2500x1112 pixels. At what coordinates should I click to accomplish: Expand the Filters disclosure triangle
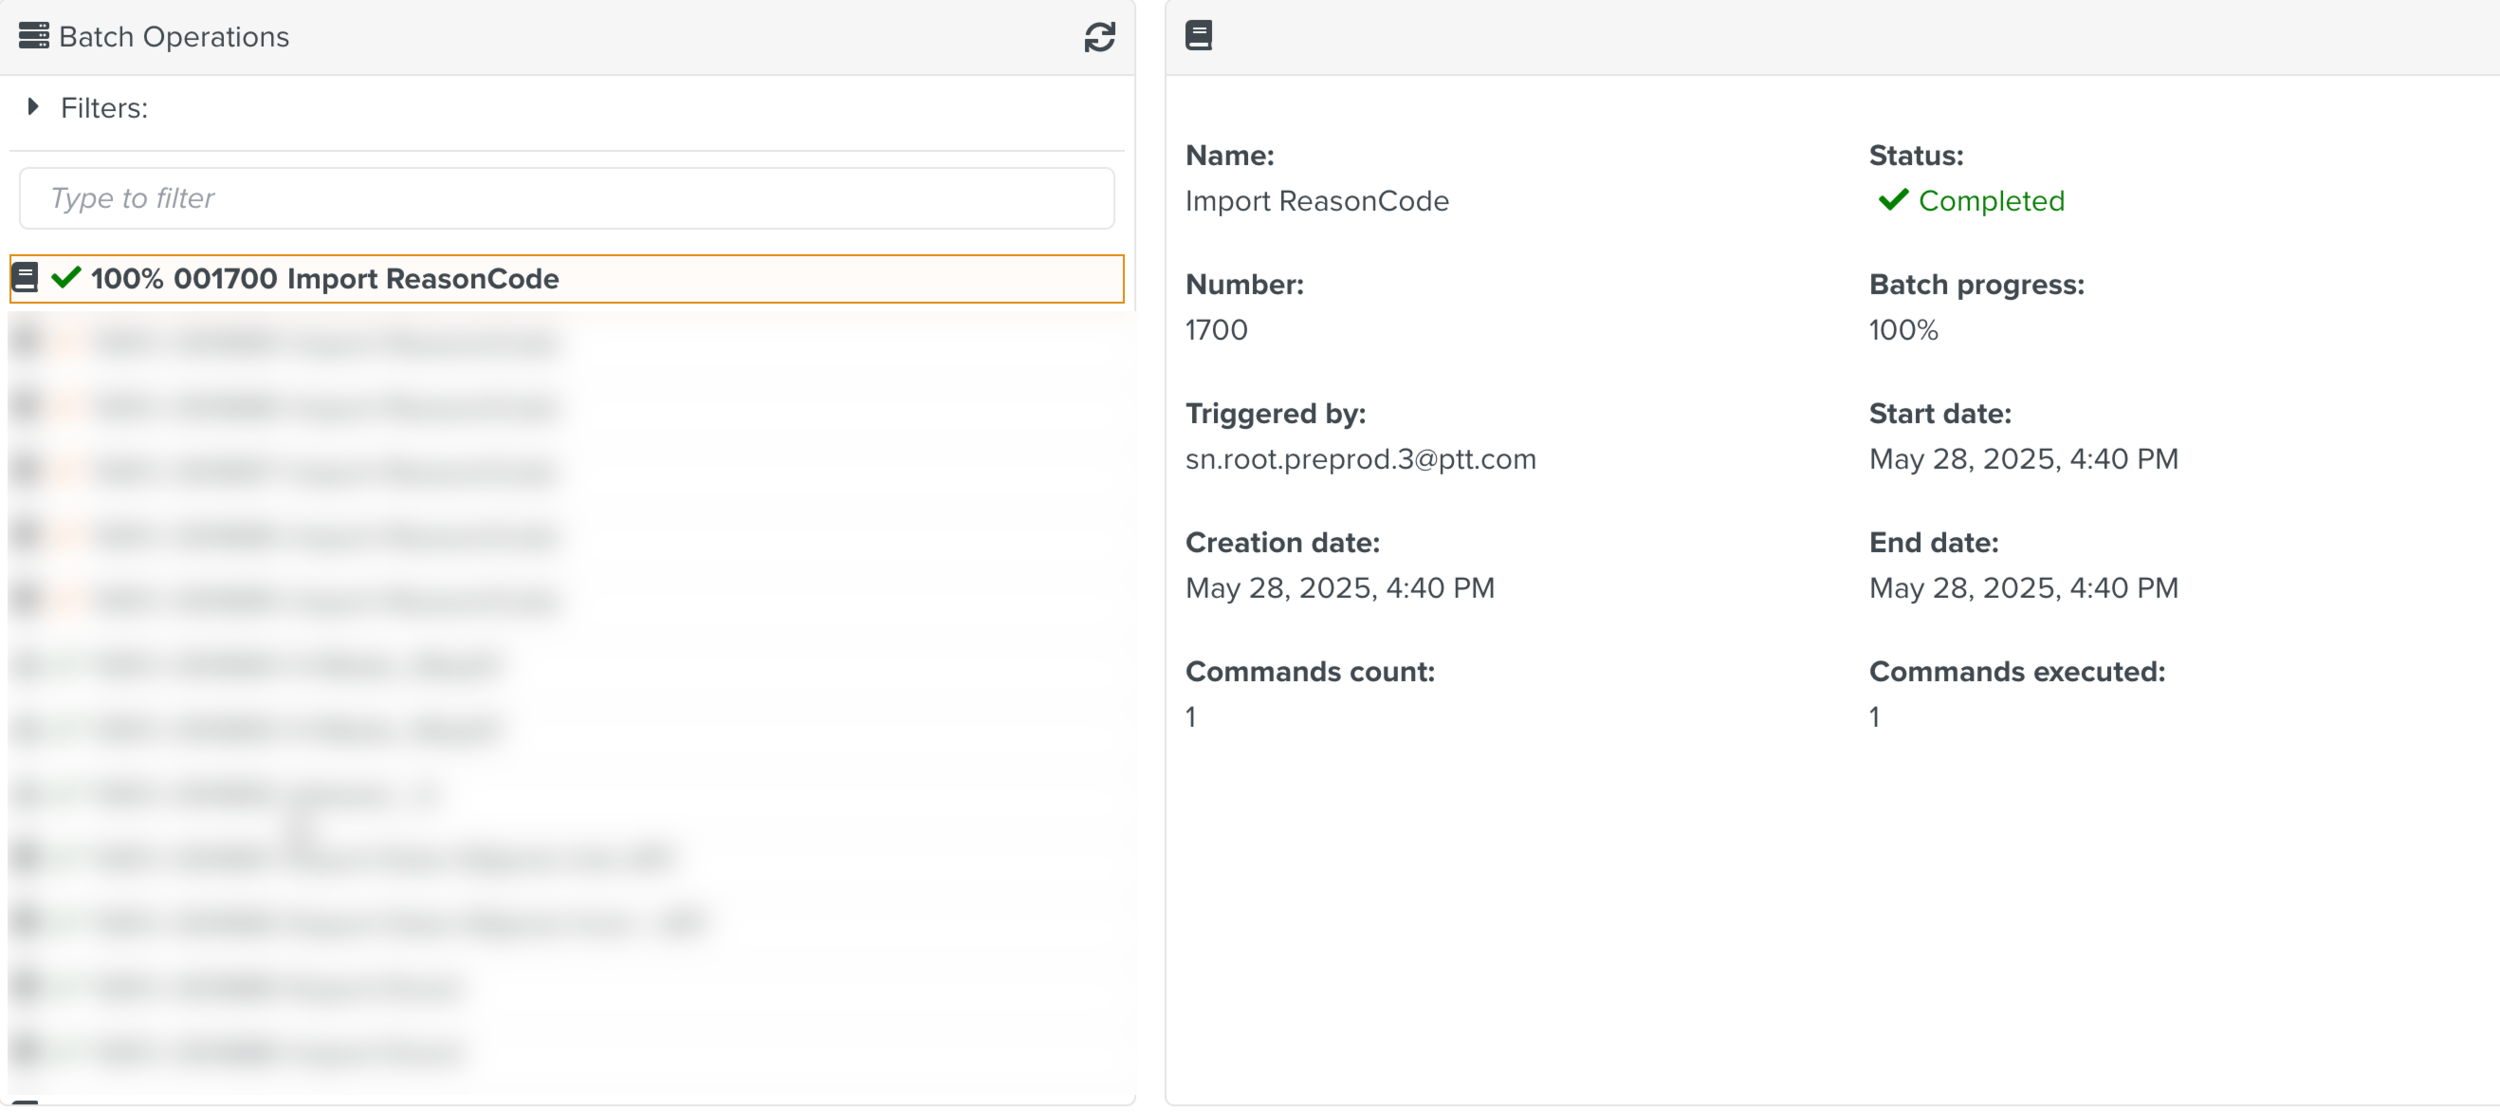point(33,107)
